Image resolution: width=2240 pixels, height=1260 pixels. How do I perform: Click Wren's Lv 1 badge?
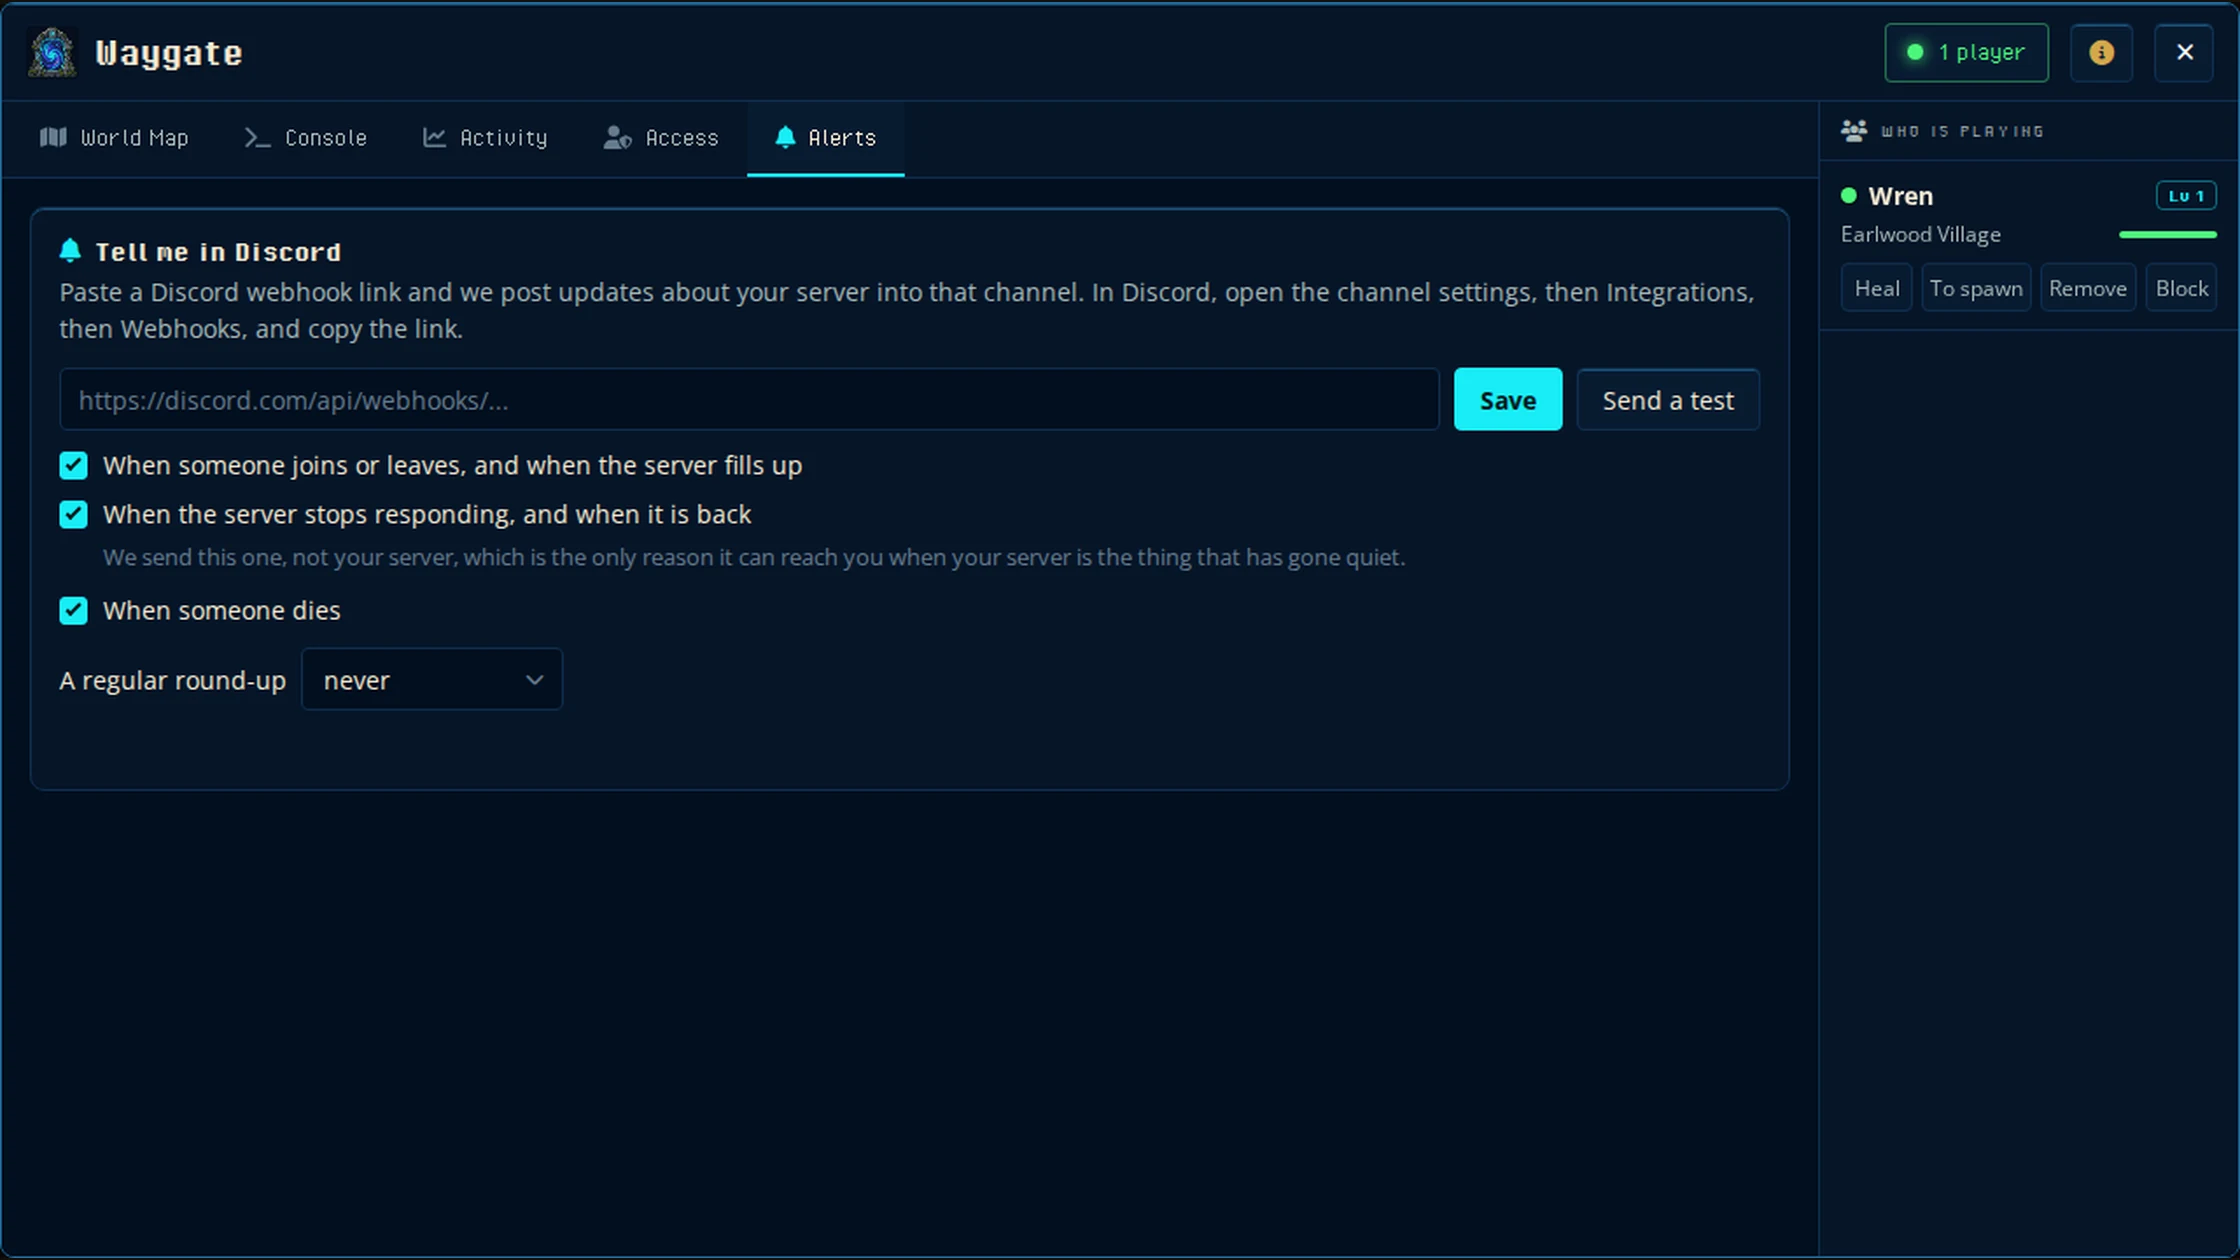[x=2186, y=196]
